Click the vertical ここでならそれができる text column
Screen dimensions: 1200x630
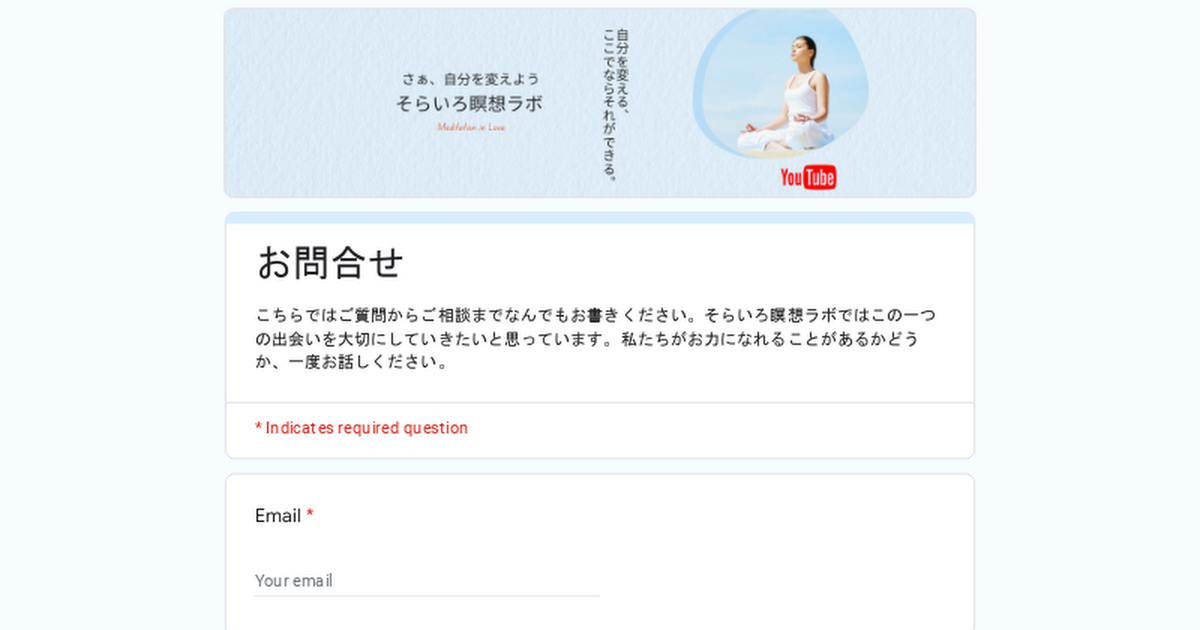pyautogui.click(x=609, y=104)
